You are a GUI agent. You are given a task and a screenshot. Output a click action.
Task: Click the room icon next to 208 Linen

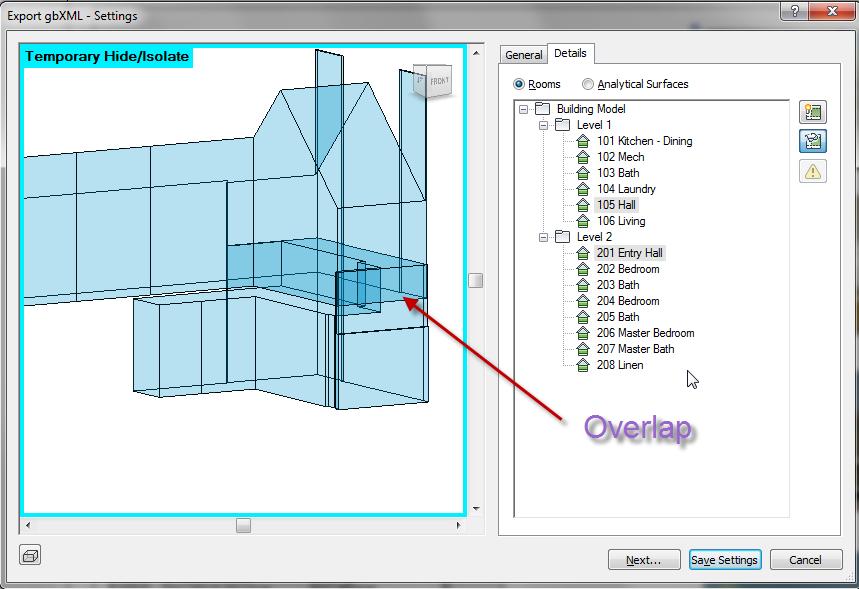pos(582,364)
